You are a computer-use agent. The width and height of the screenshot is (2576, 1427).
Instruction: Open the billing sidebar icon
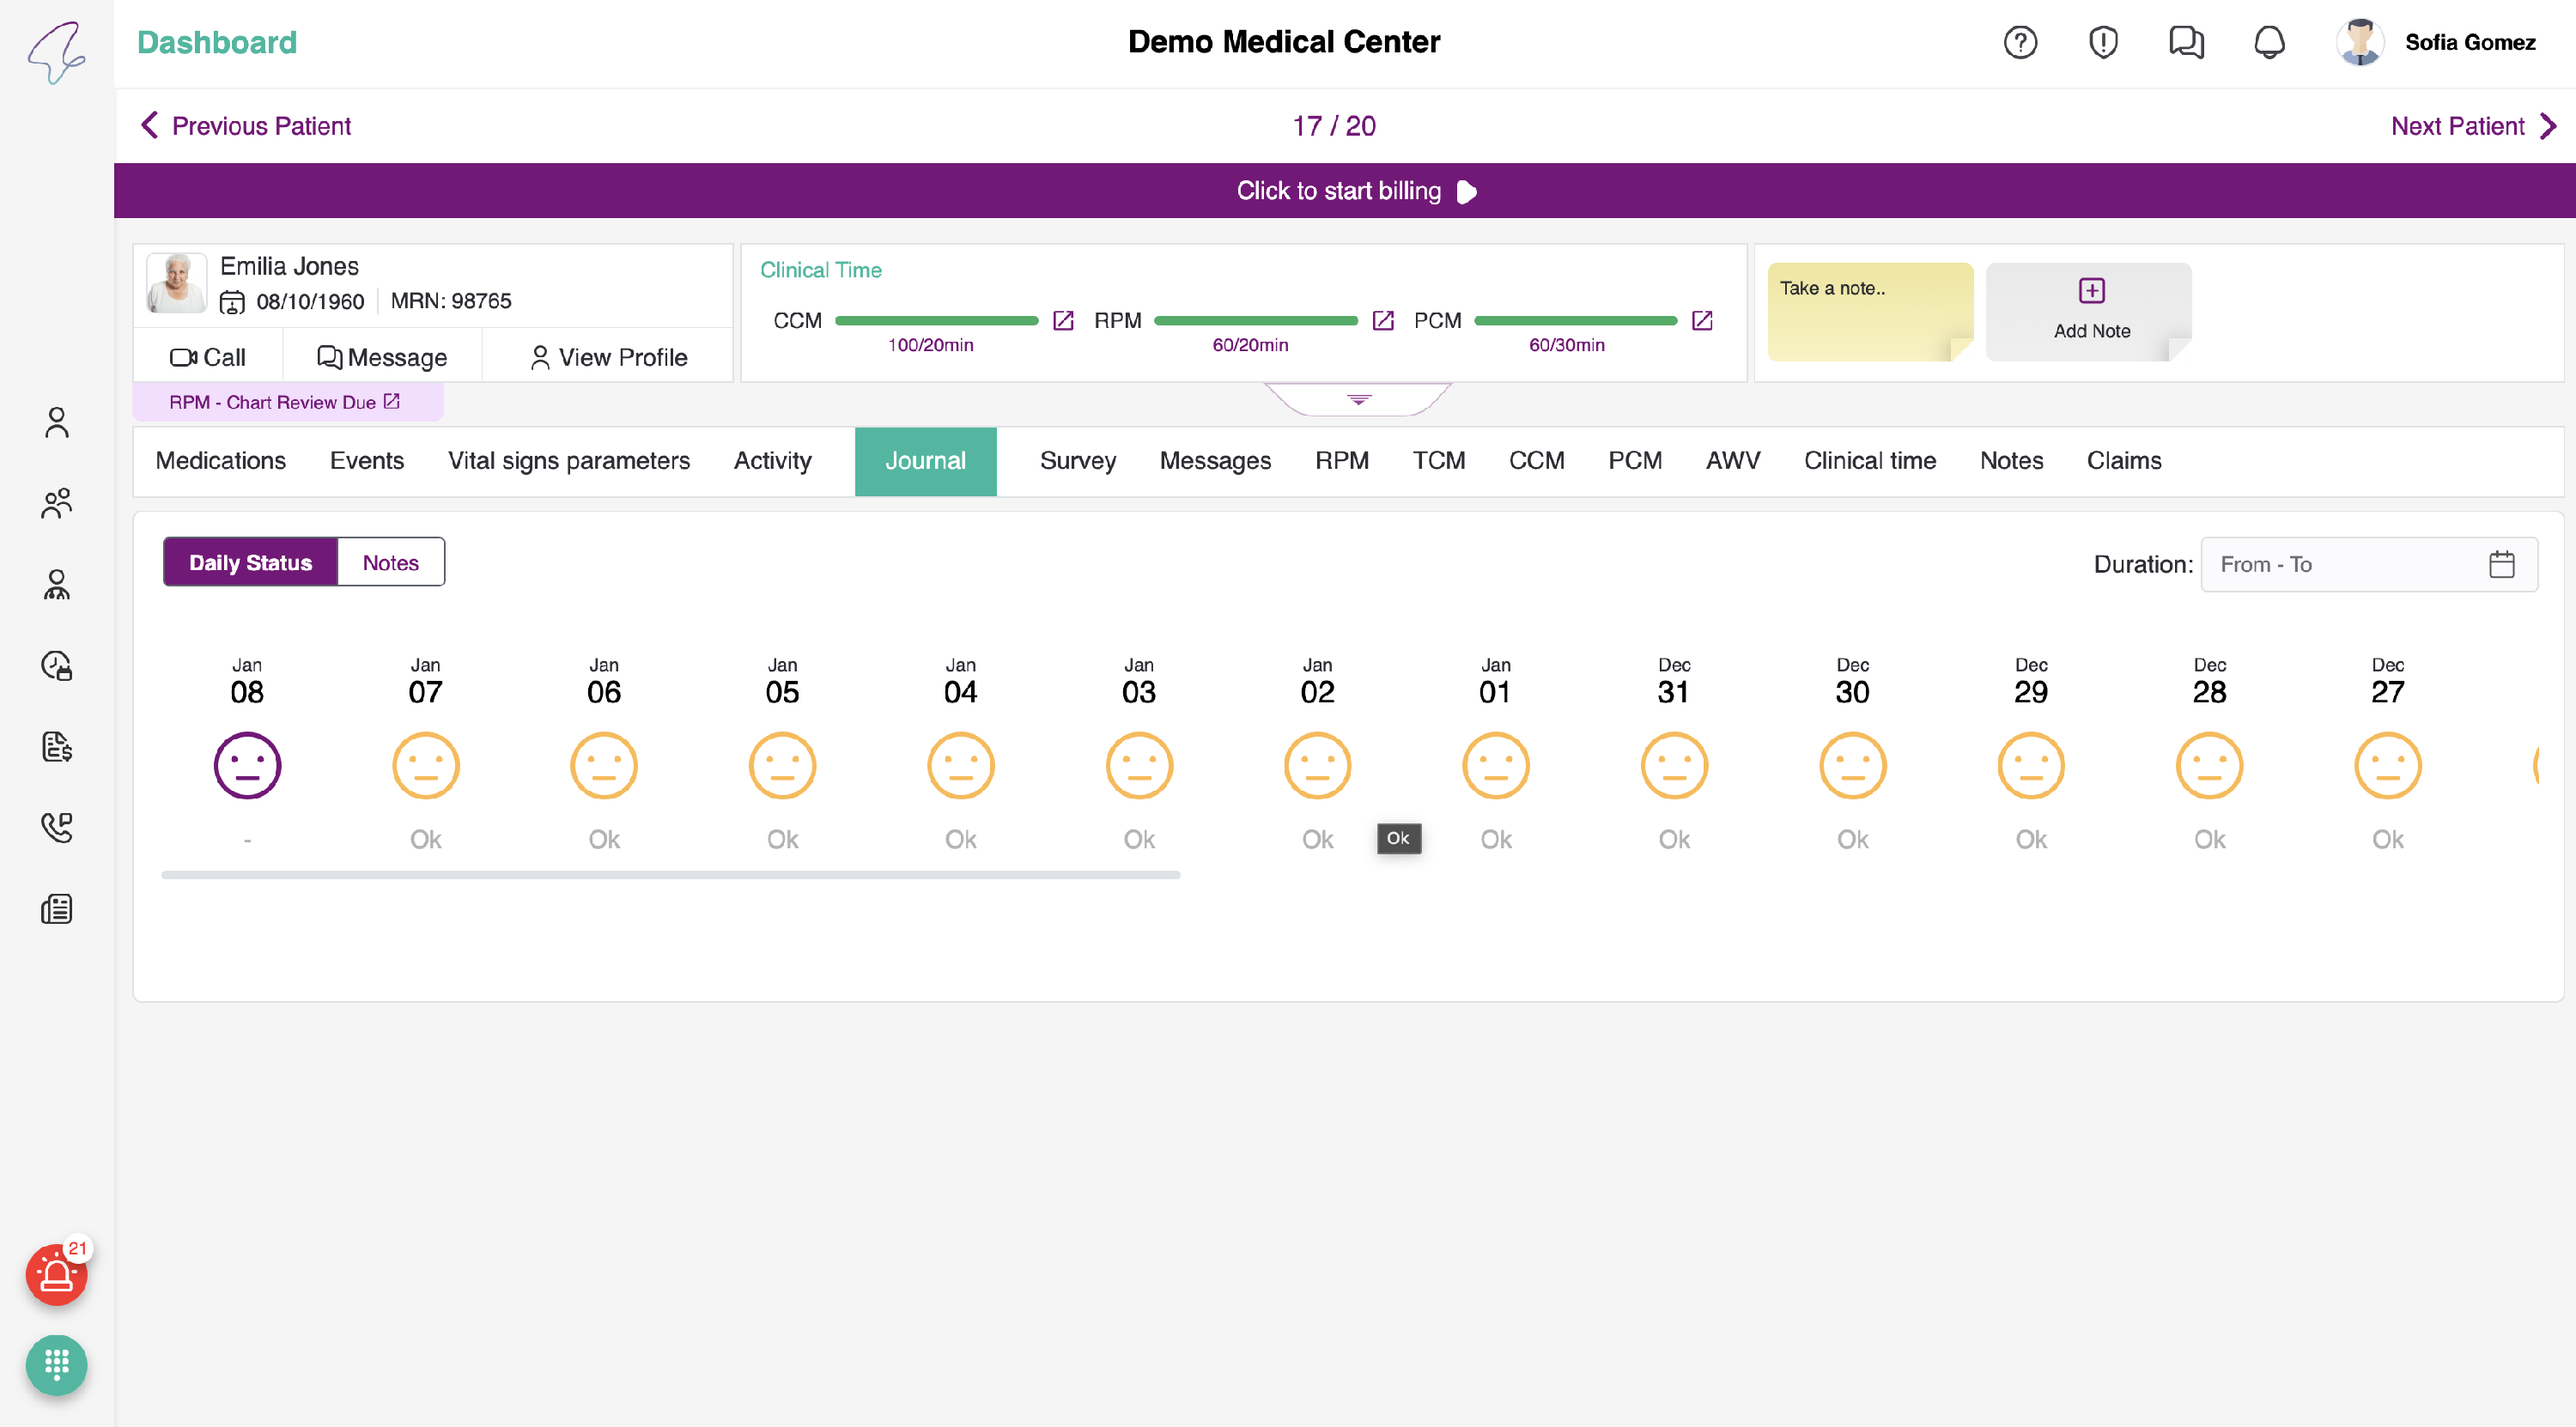coord(56,746)
